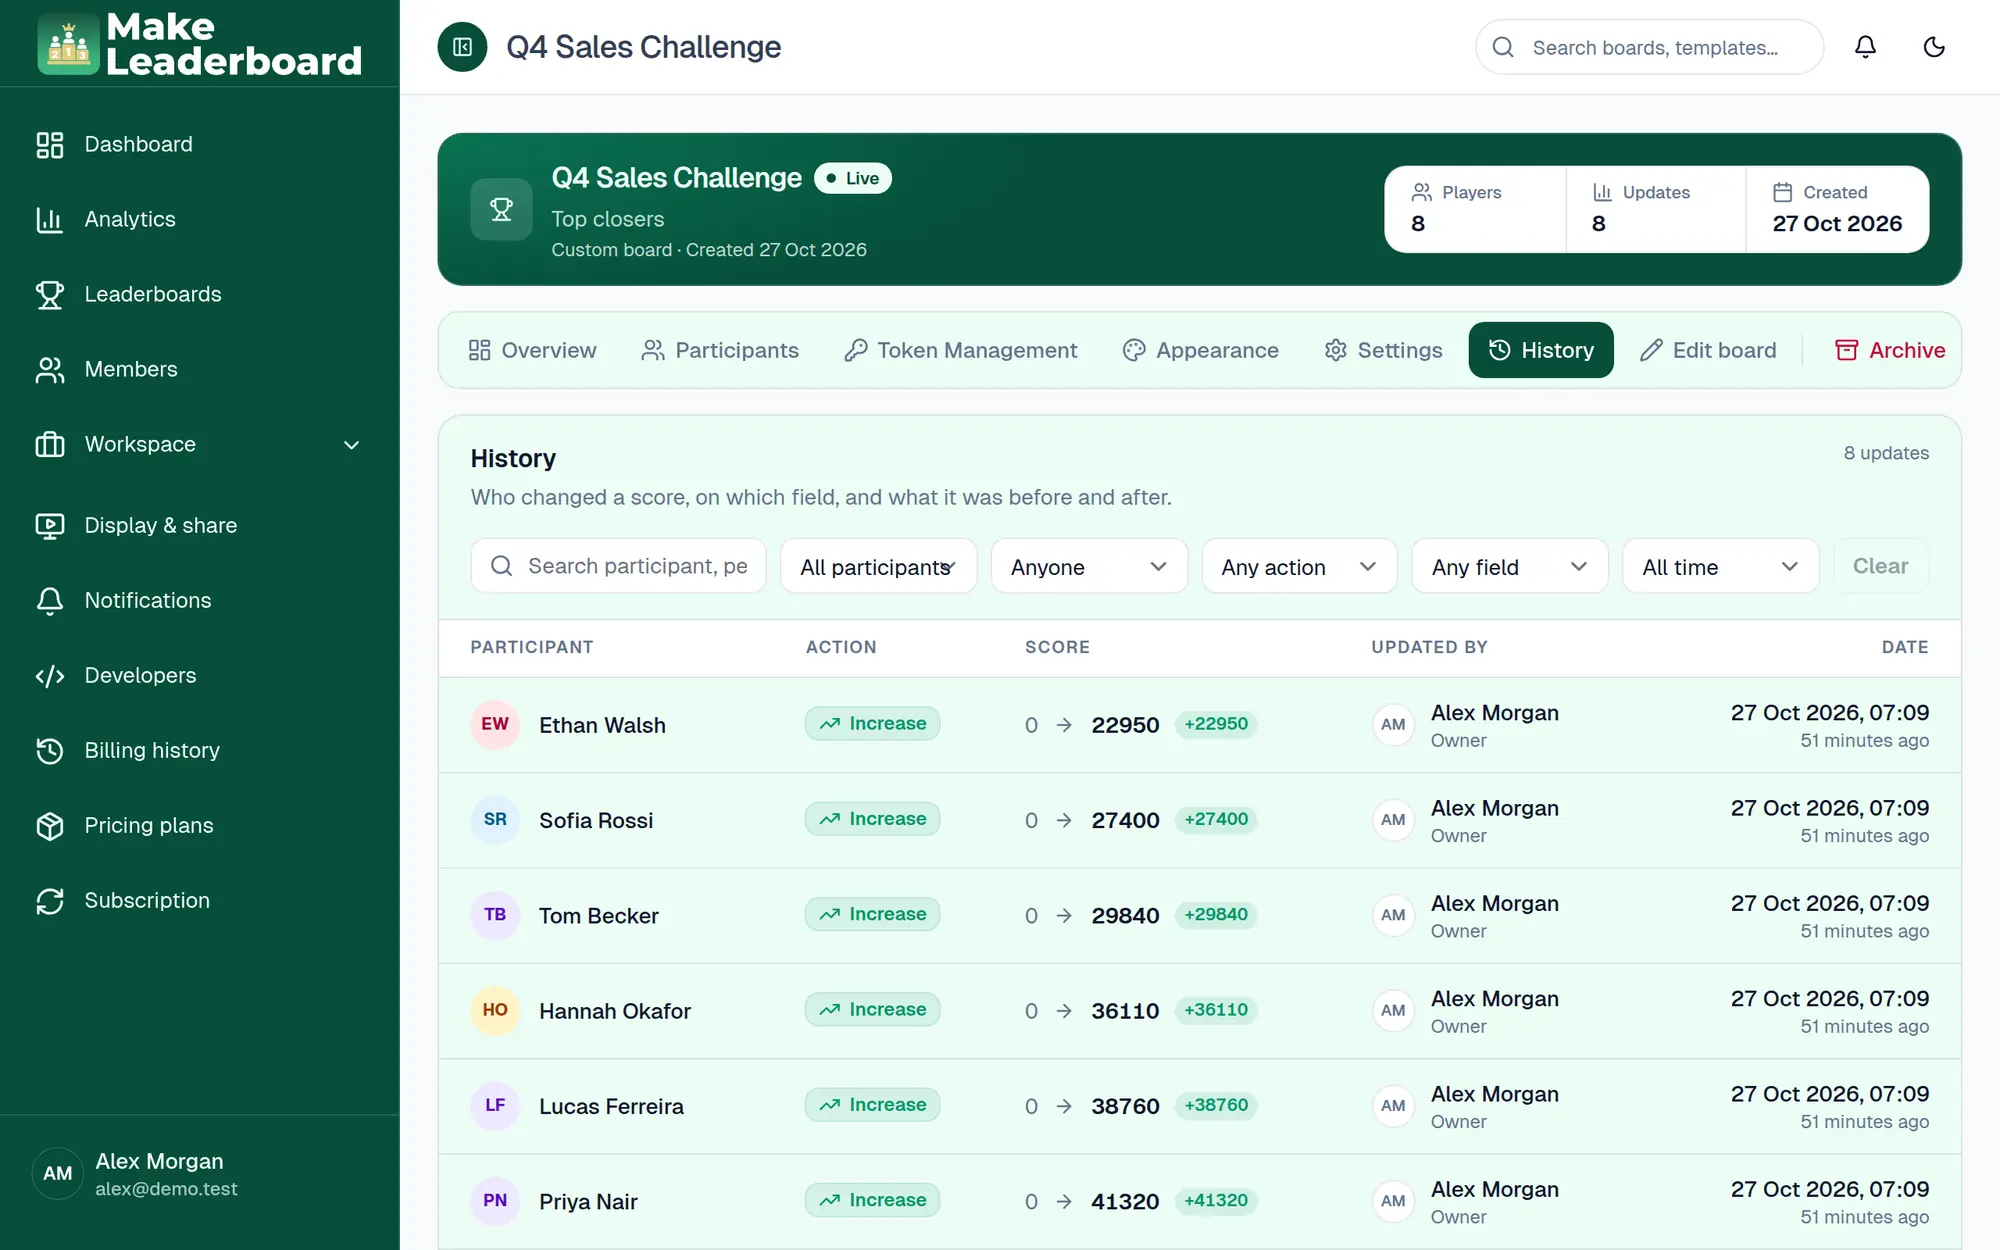2000x1250 pixels.
Task: Open the All time date filter
Action: coord(1720,566)
